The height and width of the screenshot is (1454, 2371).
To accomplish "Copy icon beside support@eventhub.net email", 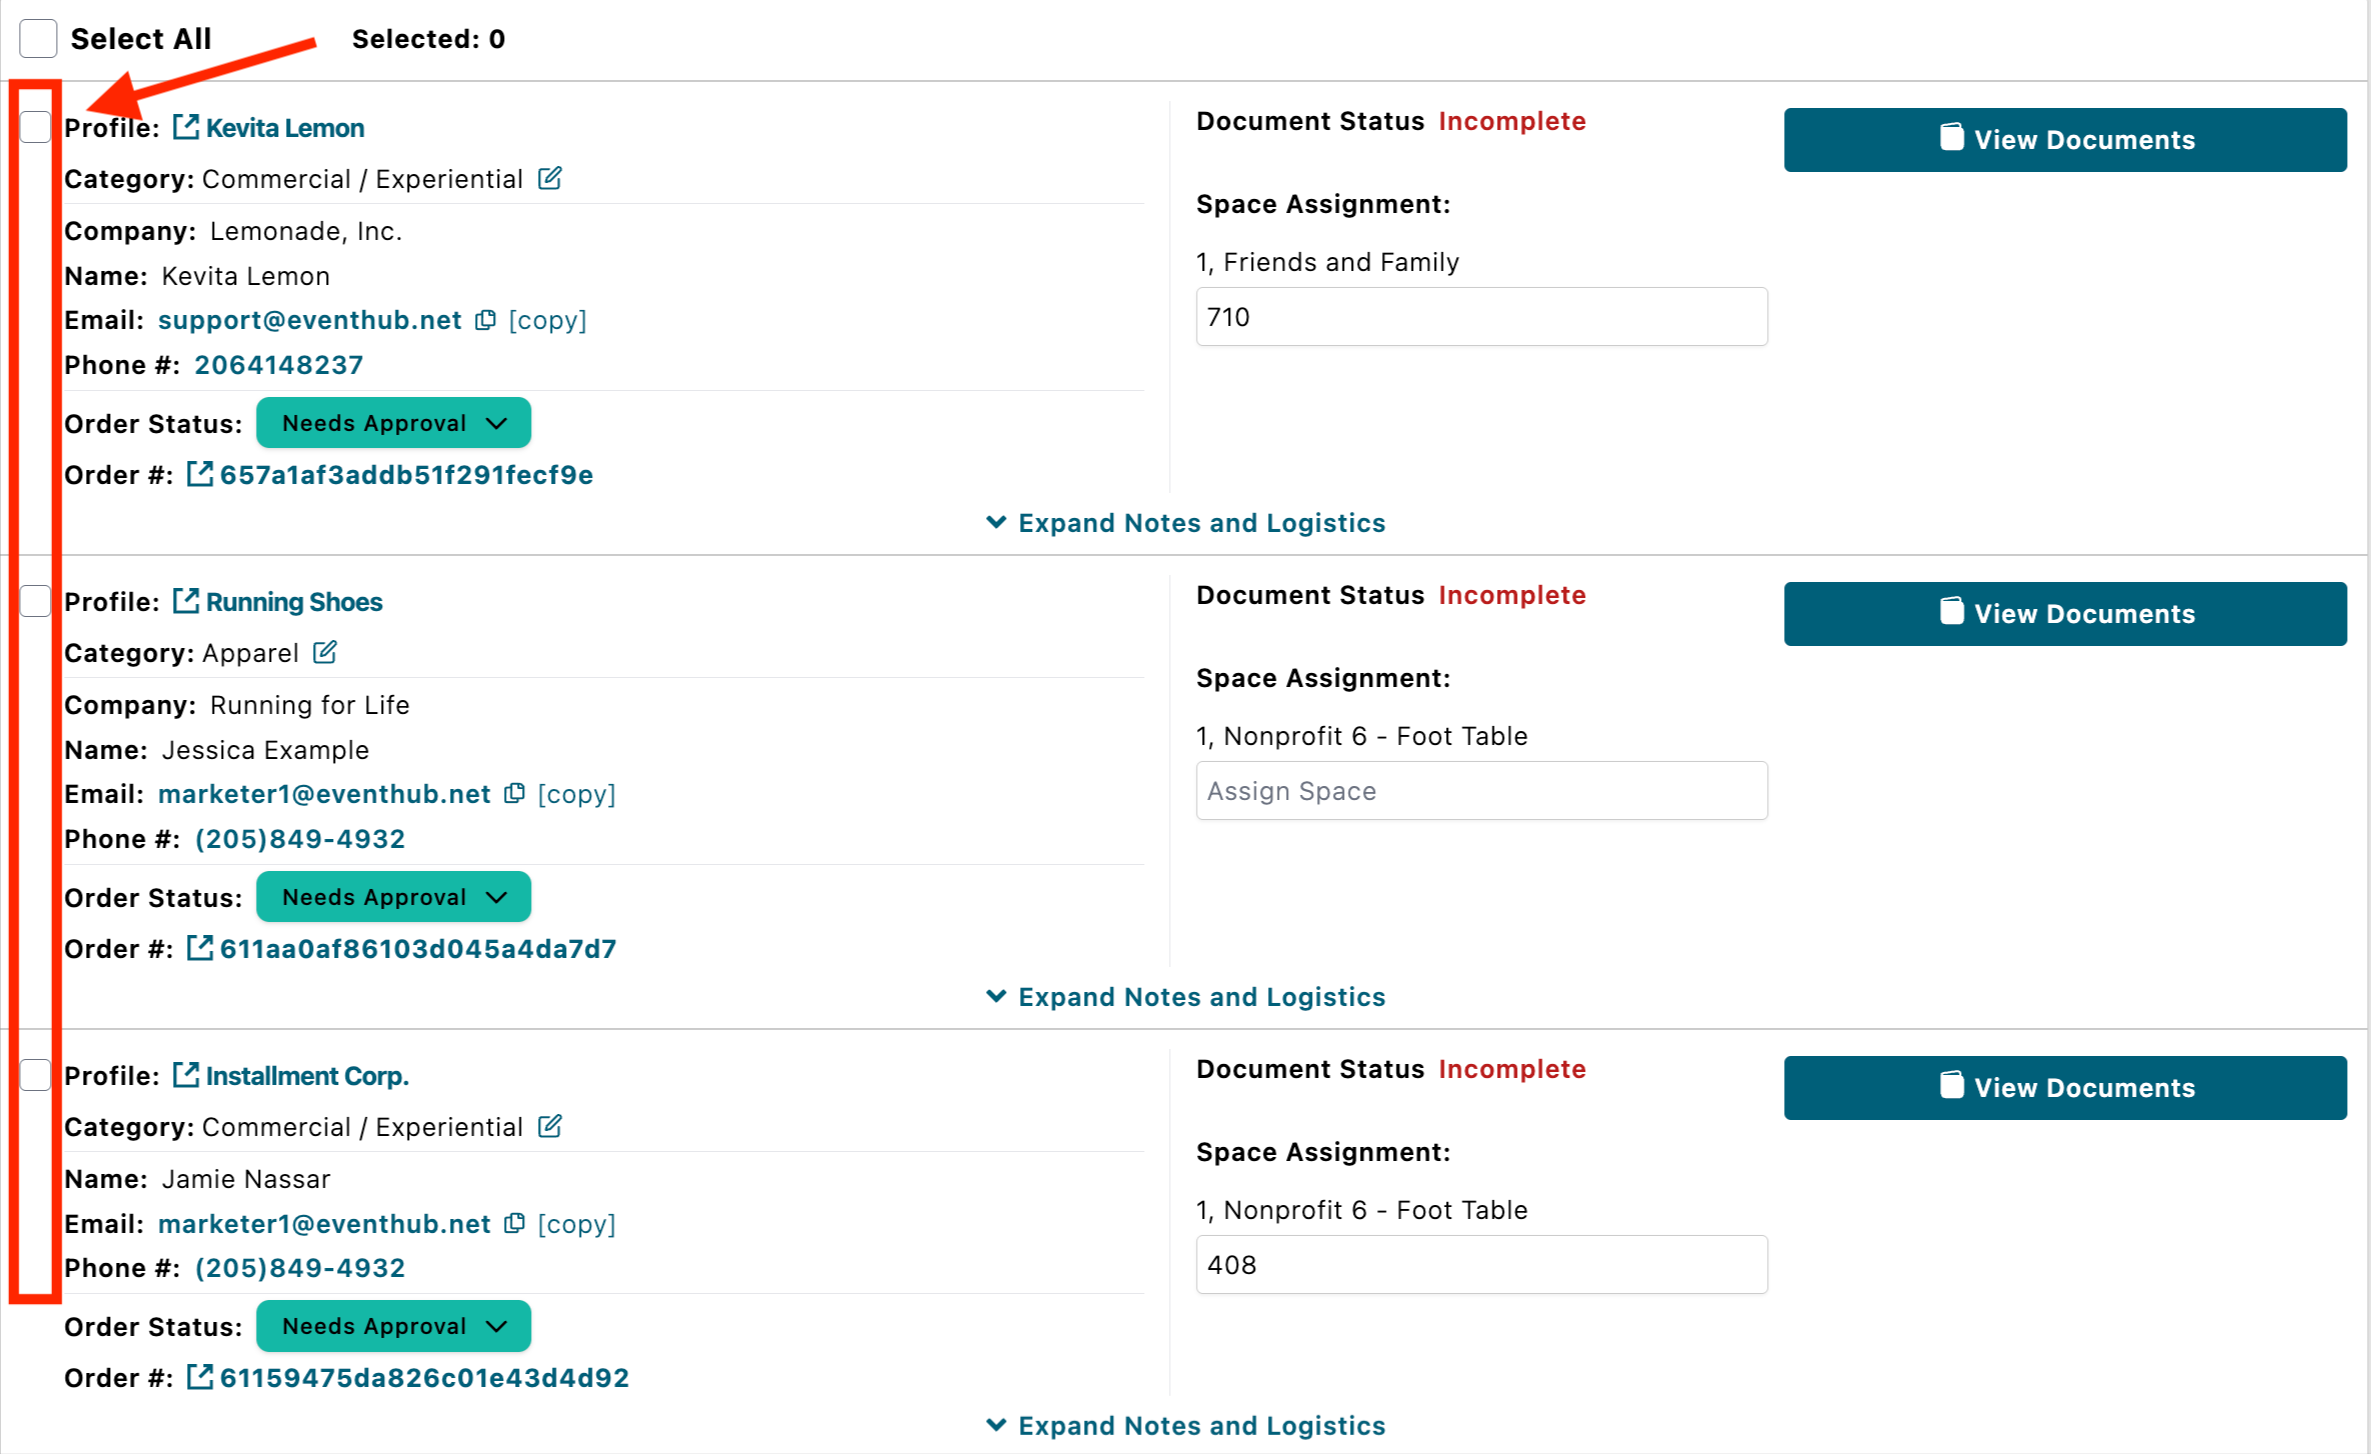I will pos(486,320).
